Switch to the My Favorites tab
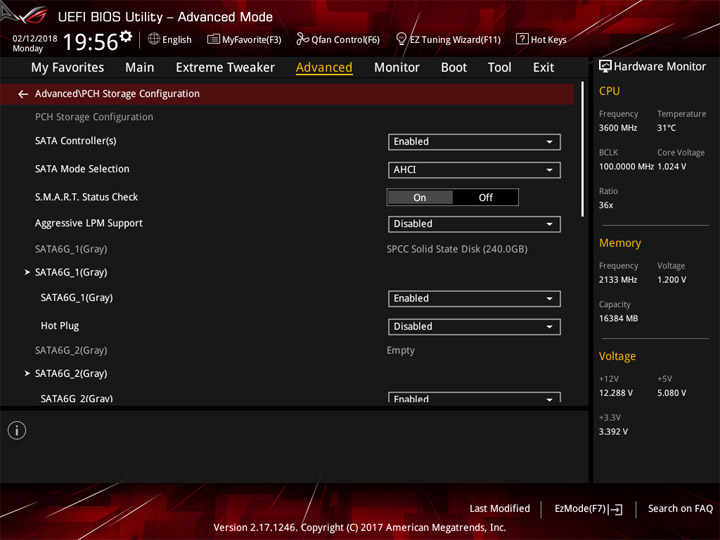 coord(68,68)
